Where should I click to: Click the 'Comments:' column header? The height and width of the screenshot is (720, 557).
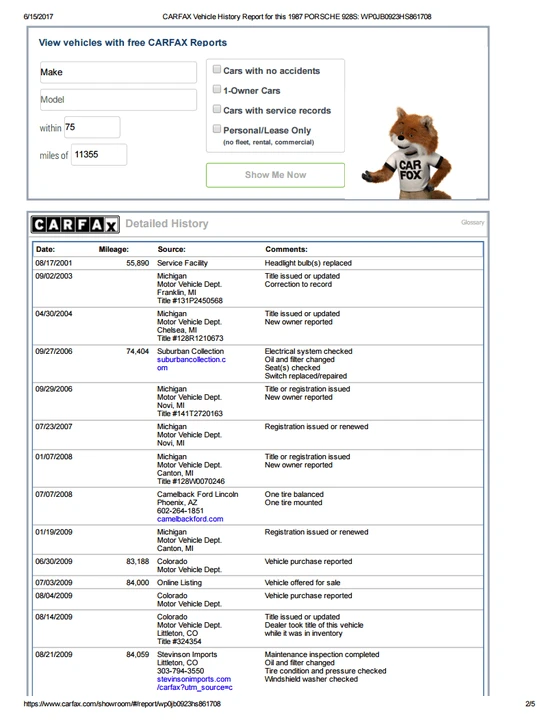click(287, 249)
